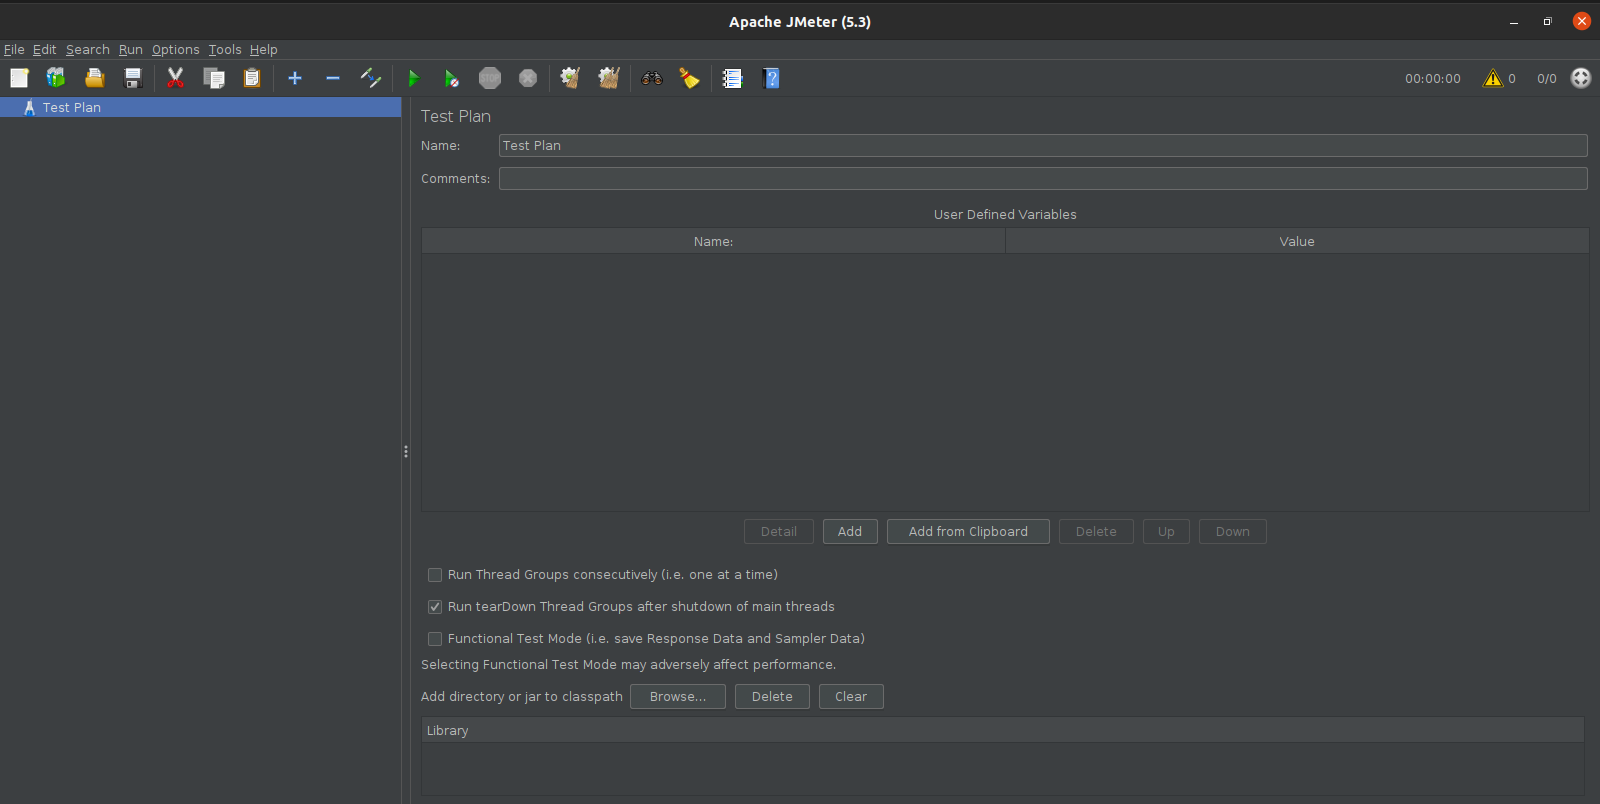Click the Reset Search icon
This screenshot has height=804, width=1600.
690,78
